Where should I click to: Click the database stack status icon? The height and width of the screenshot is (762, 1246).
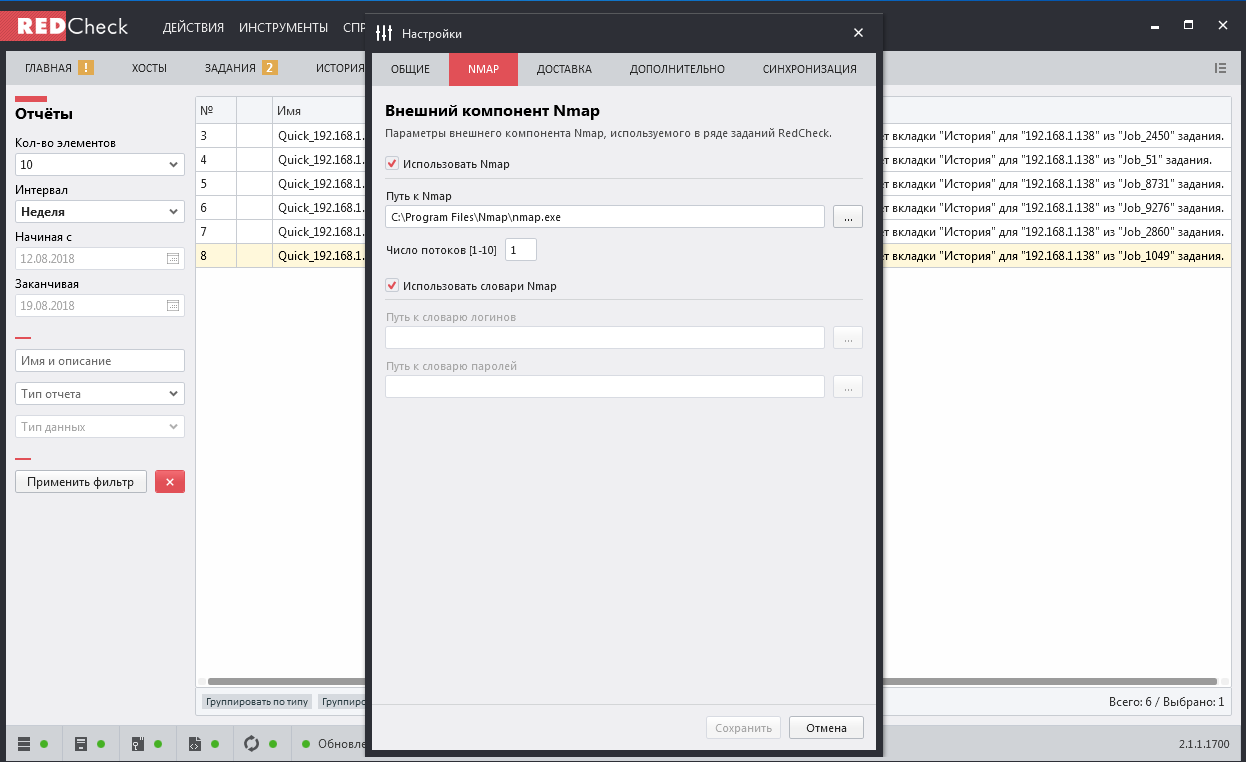click(24, 744)
